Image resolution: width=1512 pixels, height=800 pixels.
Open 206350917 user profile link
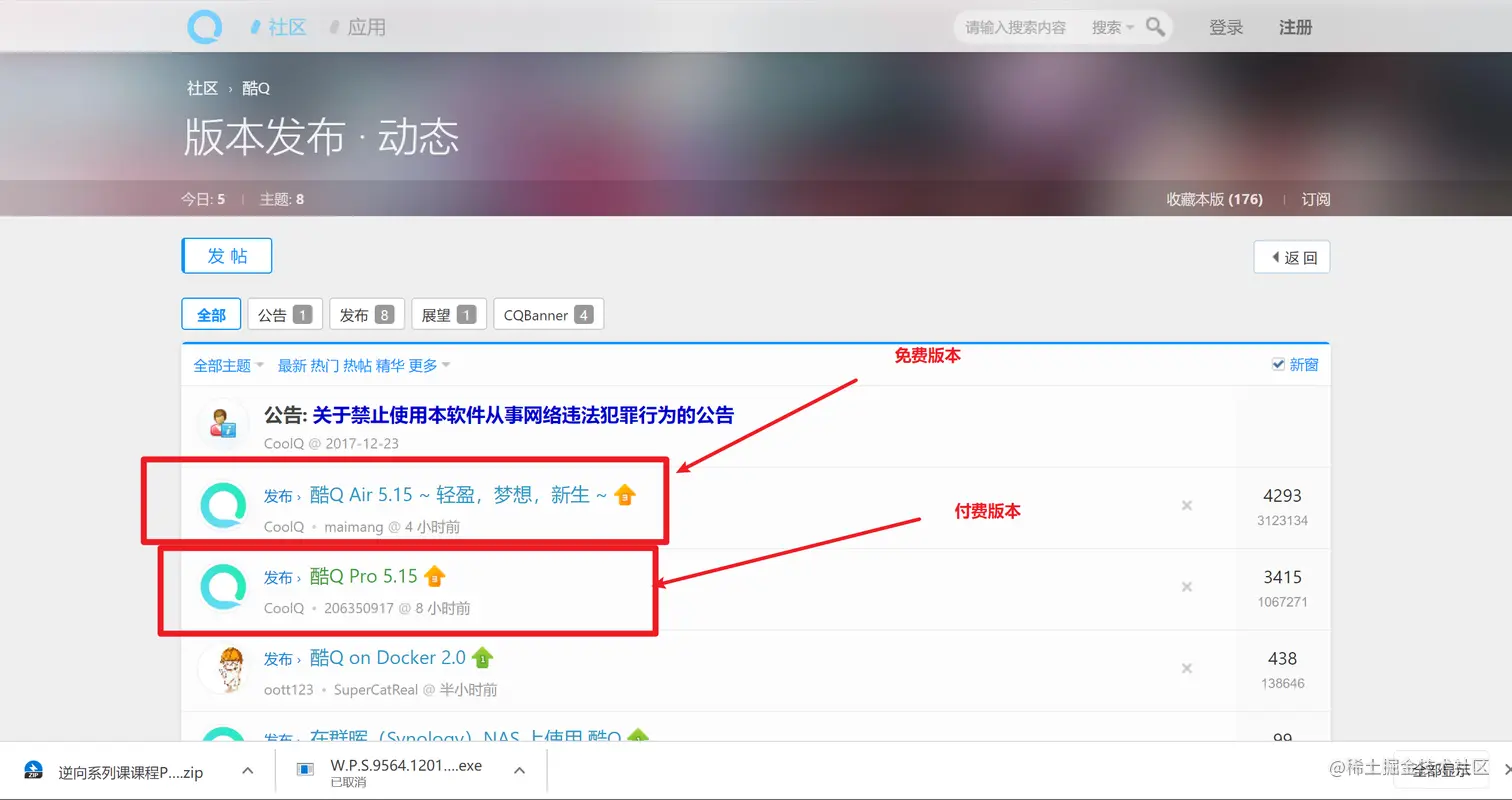point(359,608)
